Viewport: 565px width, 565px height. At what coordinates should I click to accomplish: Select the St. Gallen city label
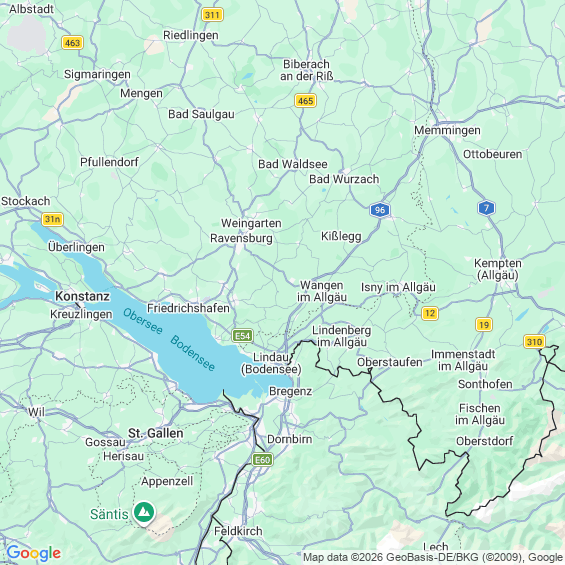pyautogui.click(x=156, y=433)
